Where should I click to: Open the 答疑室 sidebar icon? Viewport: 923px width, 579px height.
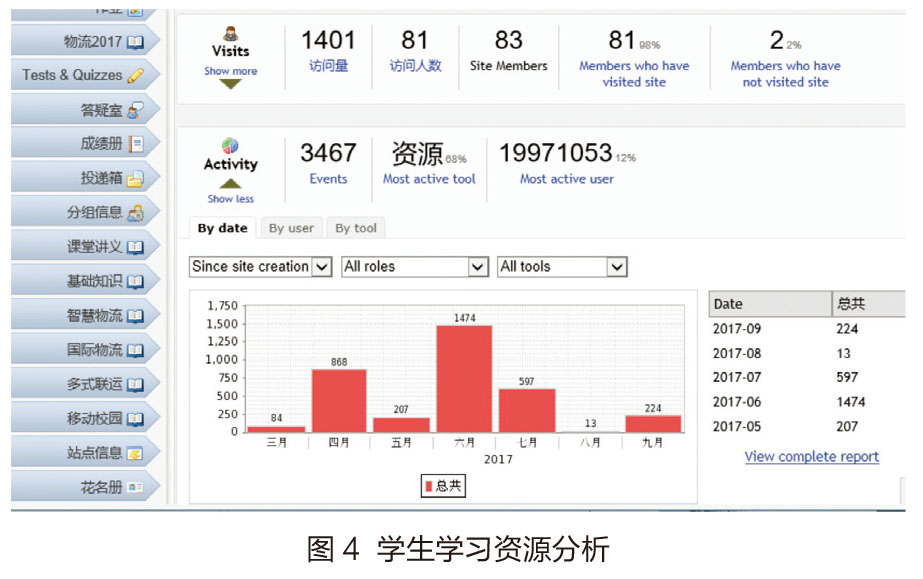136,110
